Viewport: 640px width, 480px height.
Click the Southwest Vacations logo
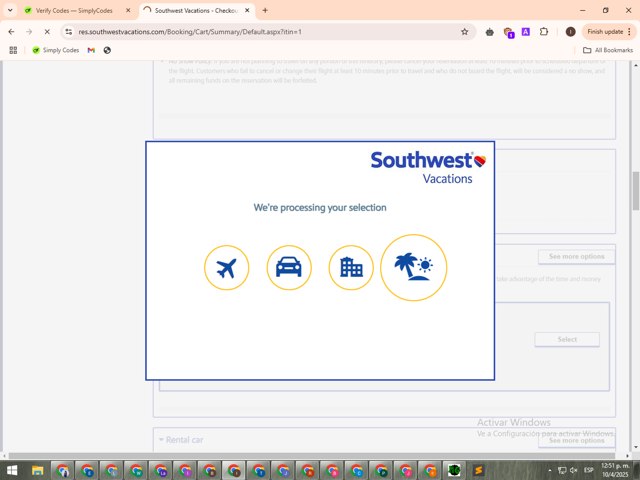(428, 168)
